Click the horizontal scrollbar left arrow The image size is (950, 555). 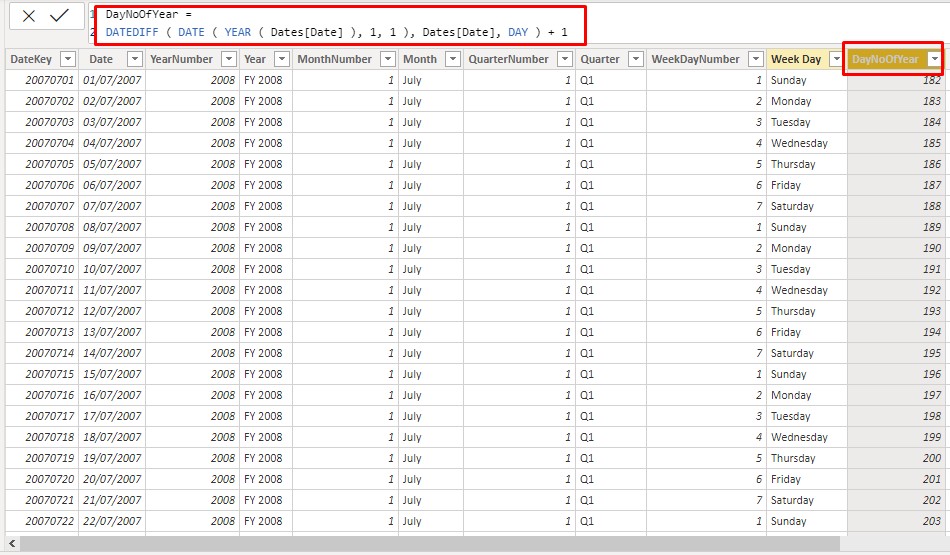coord(12,543)
